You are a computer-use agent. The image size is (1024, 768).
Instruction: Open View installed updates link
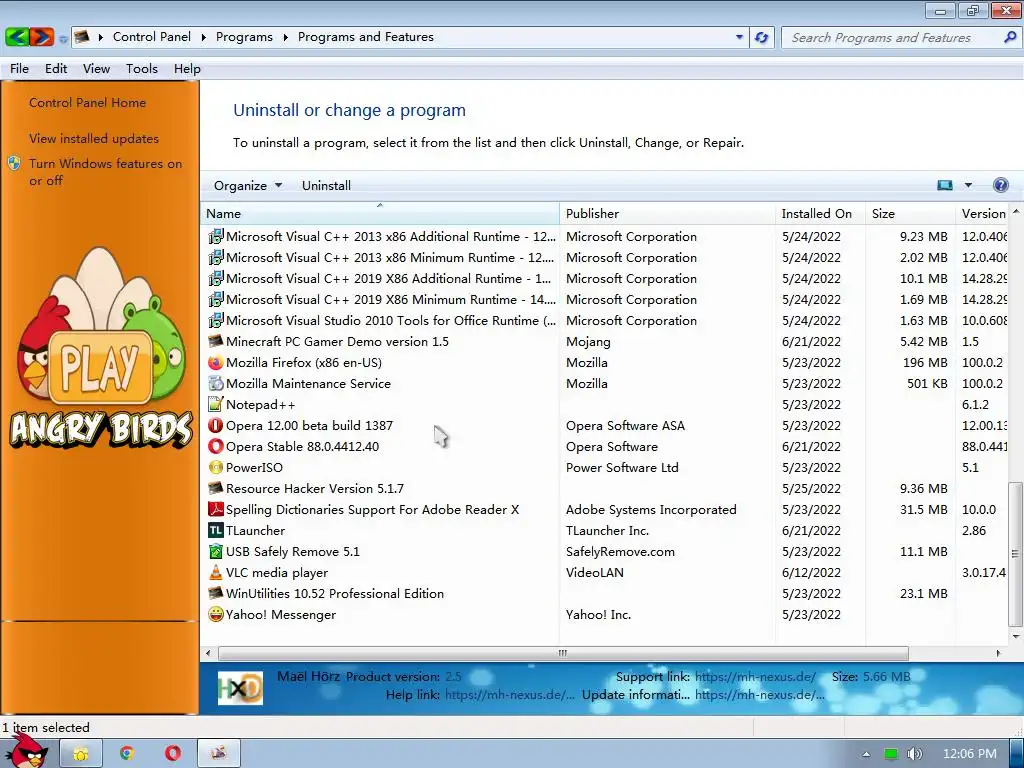(x=94, y=138)
